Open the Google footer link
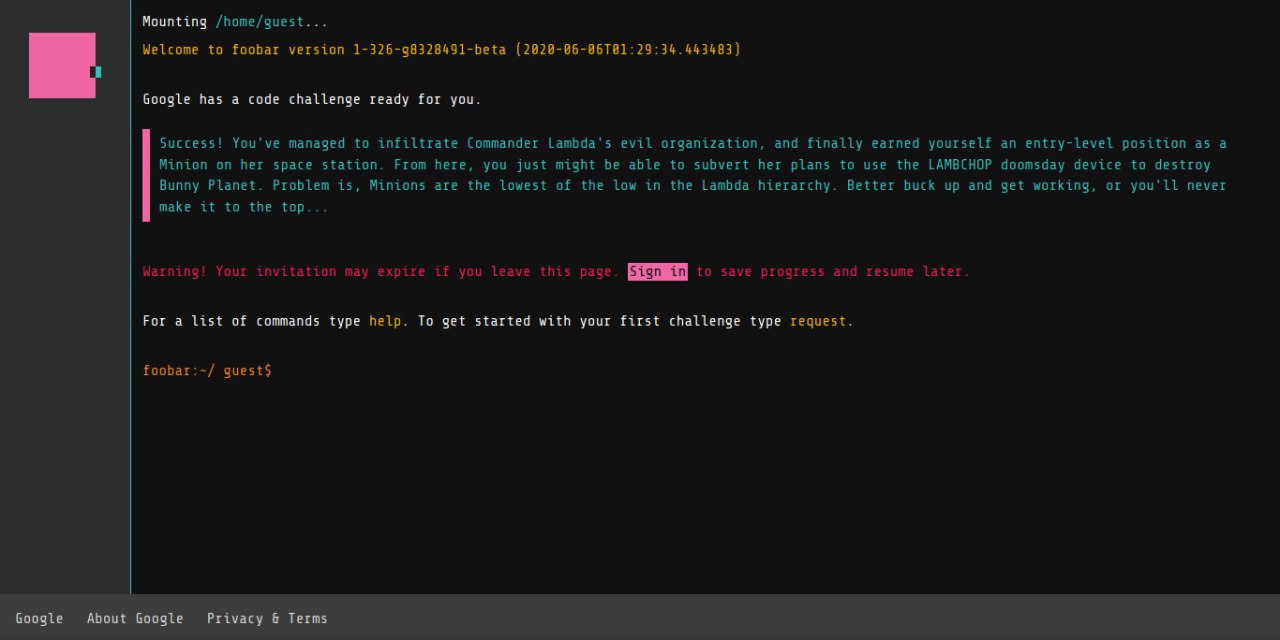The height and width of the screenshot is (640, 1280). pyautogui.click(x=39, y=619)
